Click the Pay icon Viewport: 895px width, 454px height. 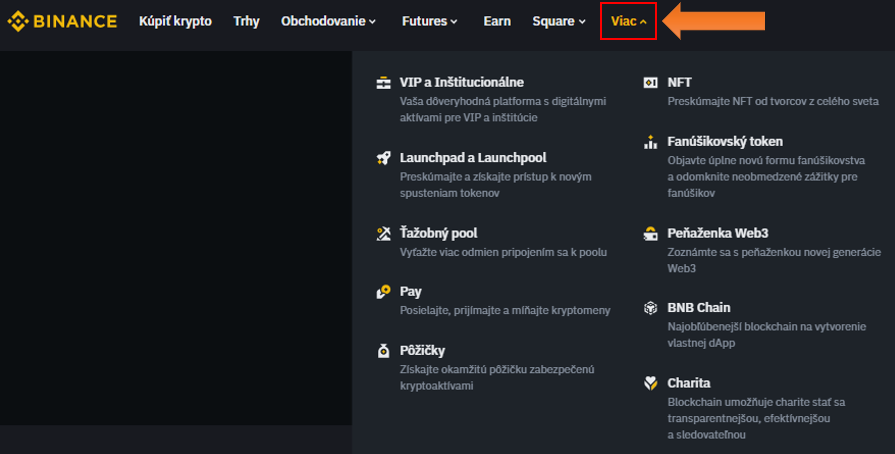383,292
